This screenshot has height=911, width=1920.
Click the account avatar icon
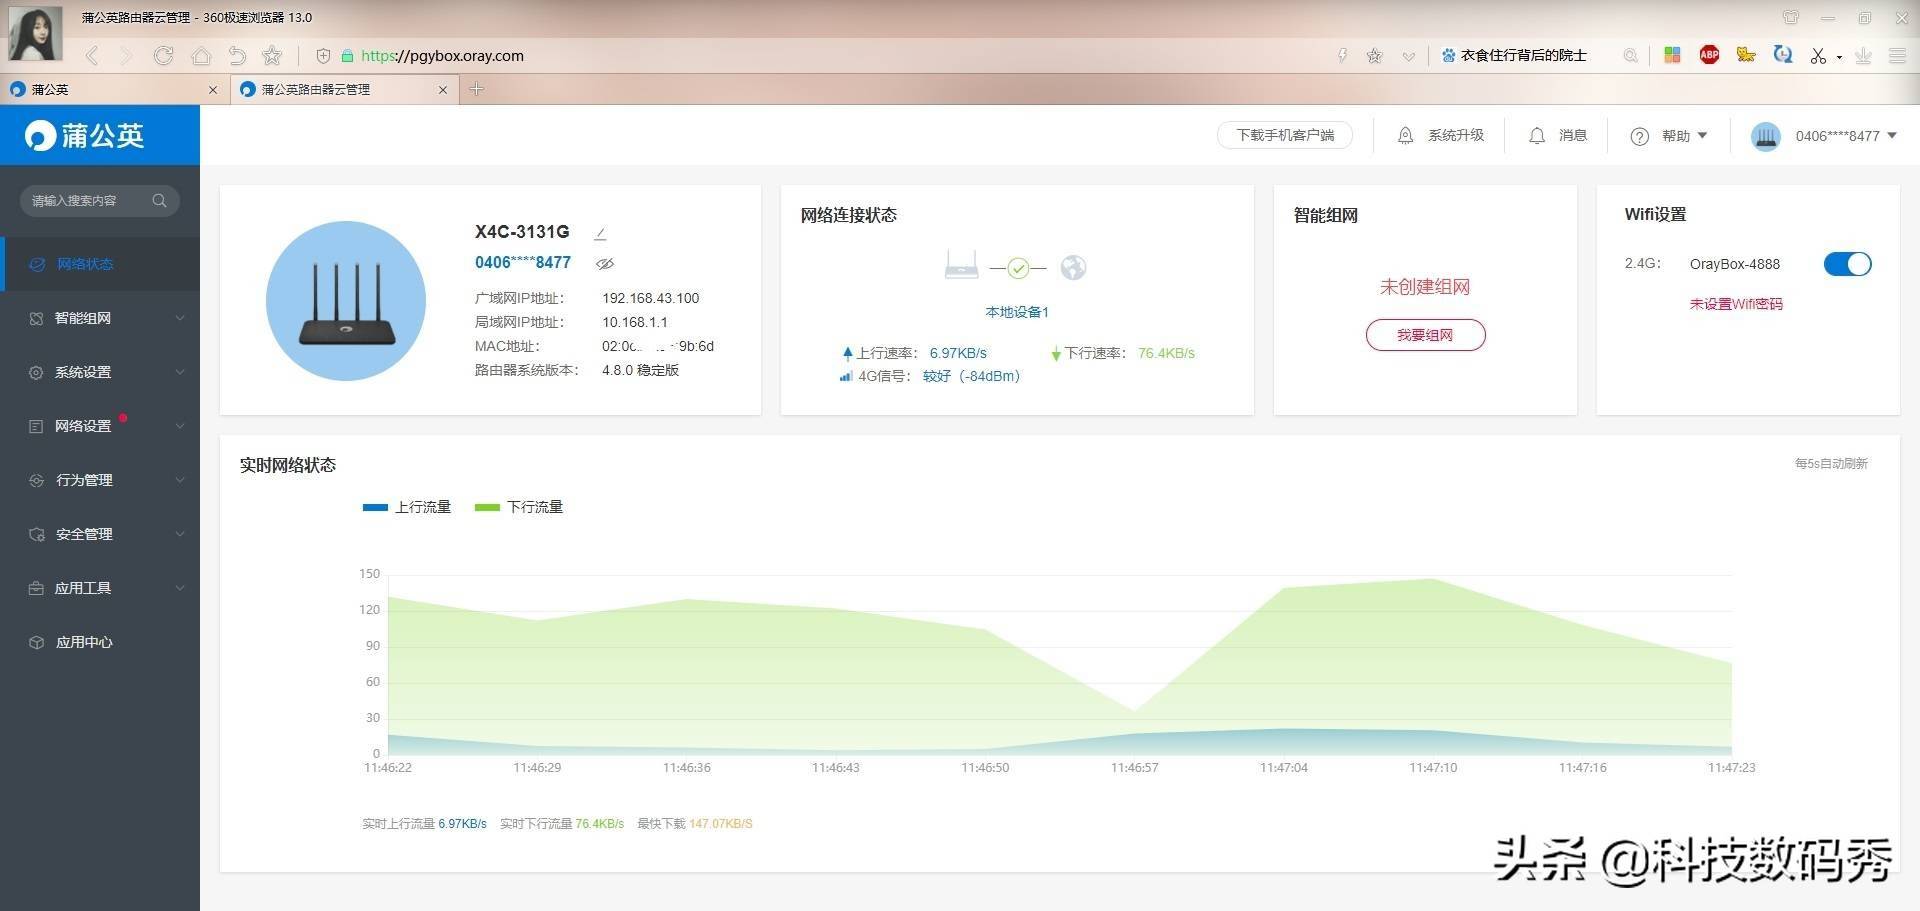tap(1766, 136)
